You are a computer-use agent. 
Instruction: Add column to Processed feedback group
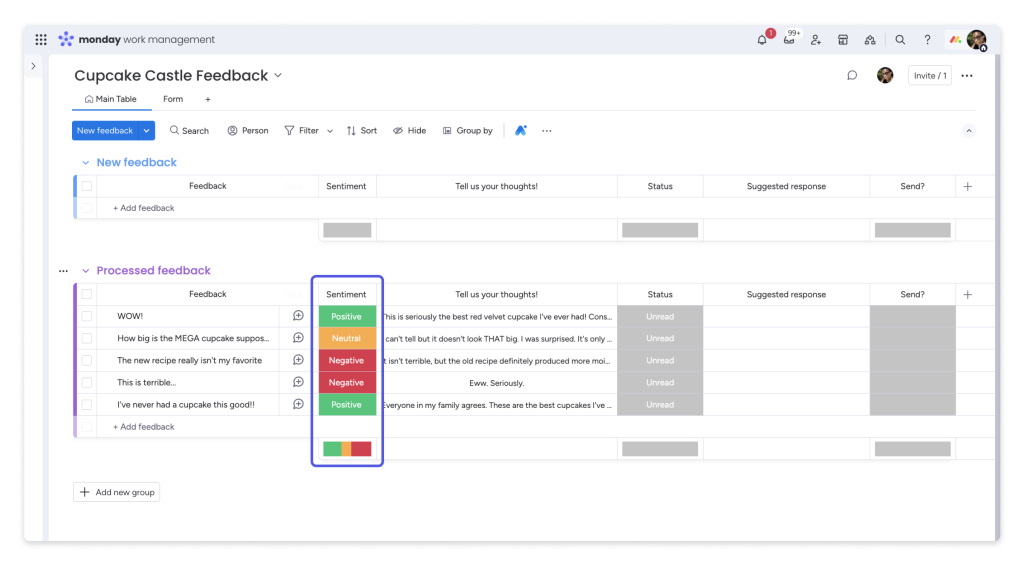pos(968,294)
